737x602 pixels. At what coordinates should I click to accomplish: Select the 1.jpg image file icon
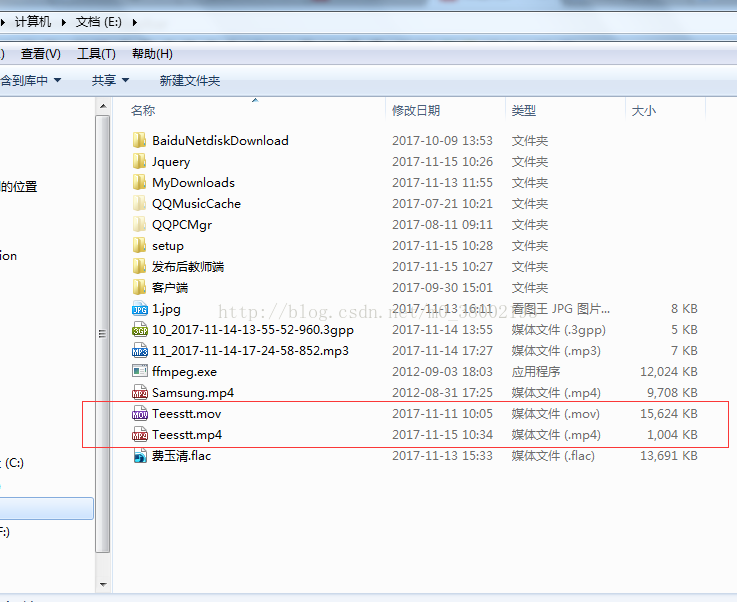tap(140, 309)
